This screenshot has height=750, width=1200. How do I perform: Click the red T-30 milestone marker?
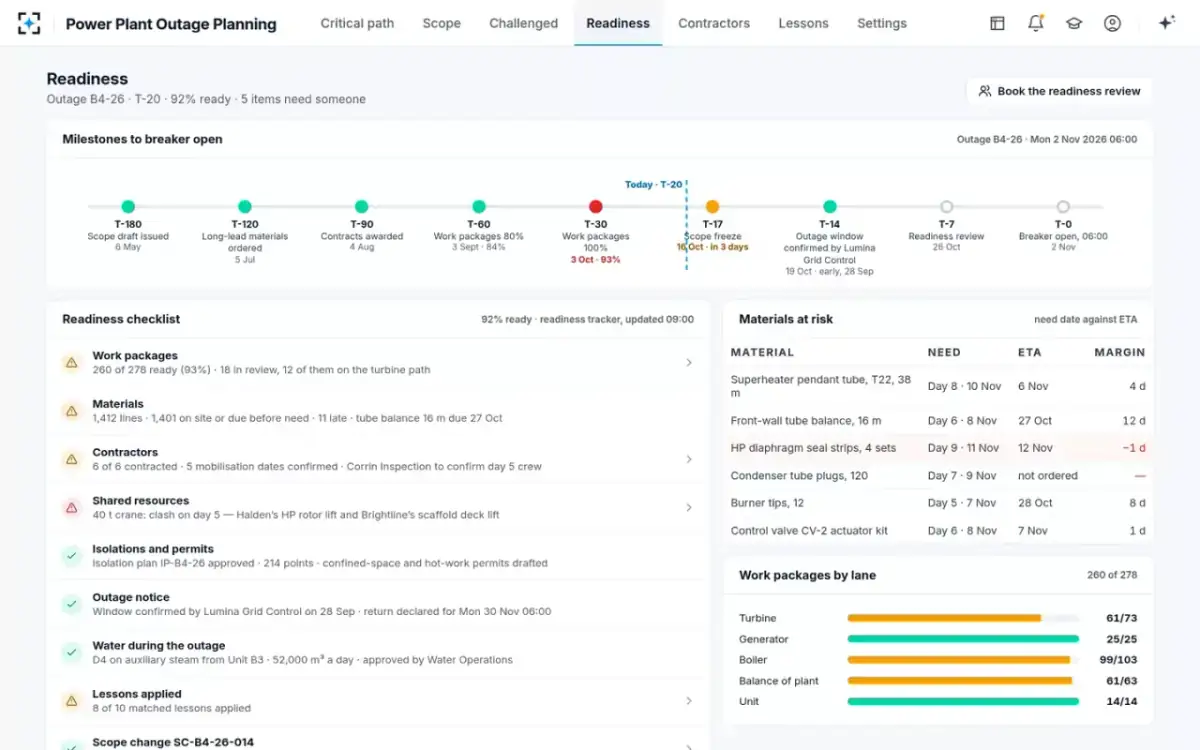(x=596, y=207)
